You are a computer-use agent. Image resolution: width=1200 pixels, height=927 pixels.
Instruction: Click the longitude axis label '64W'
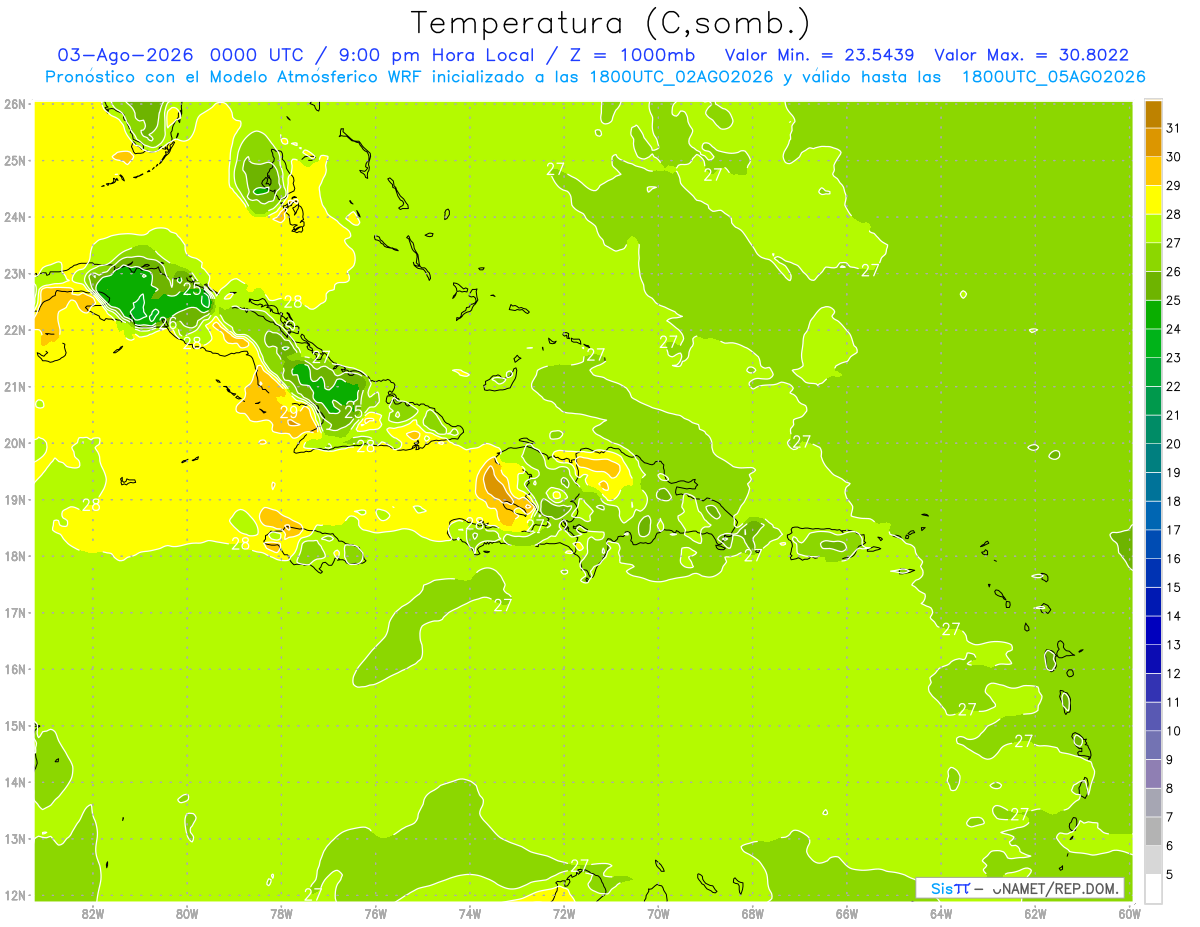[941, 913]
